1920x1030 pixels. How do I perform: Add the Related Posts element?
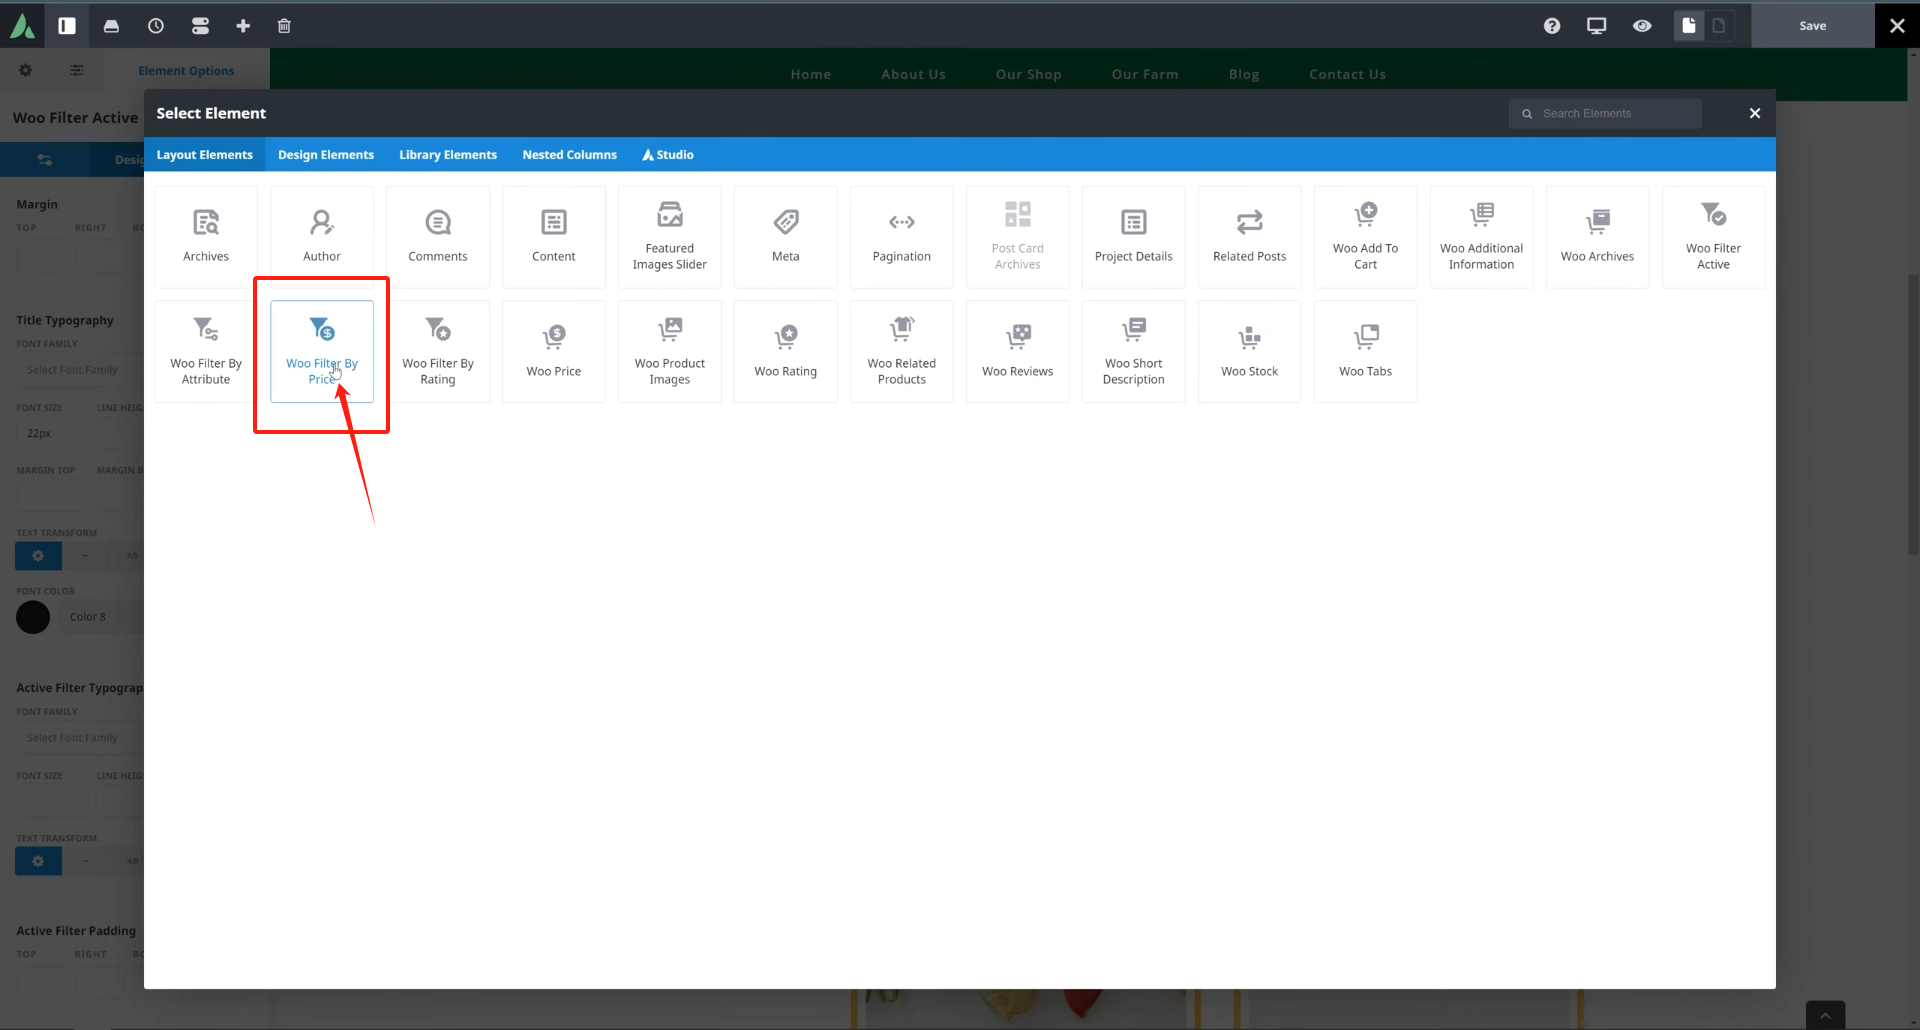1249,237
